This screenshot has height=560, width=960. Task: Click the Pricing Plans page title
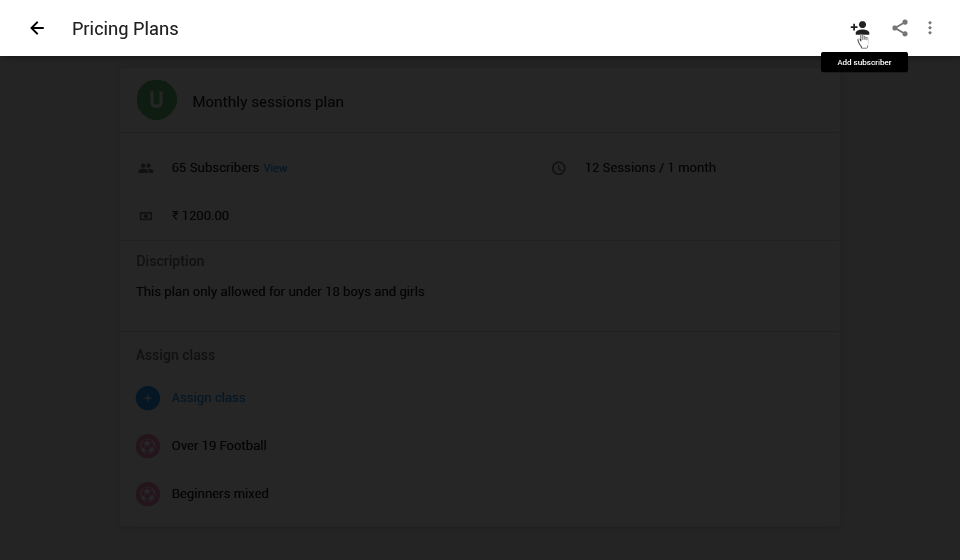[x=125, y=28]
